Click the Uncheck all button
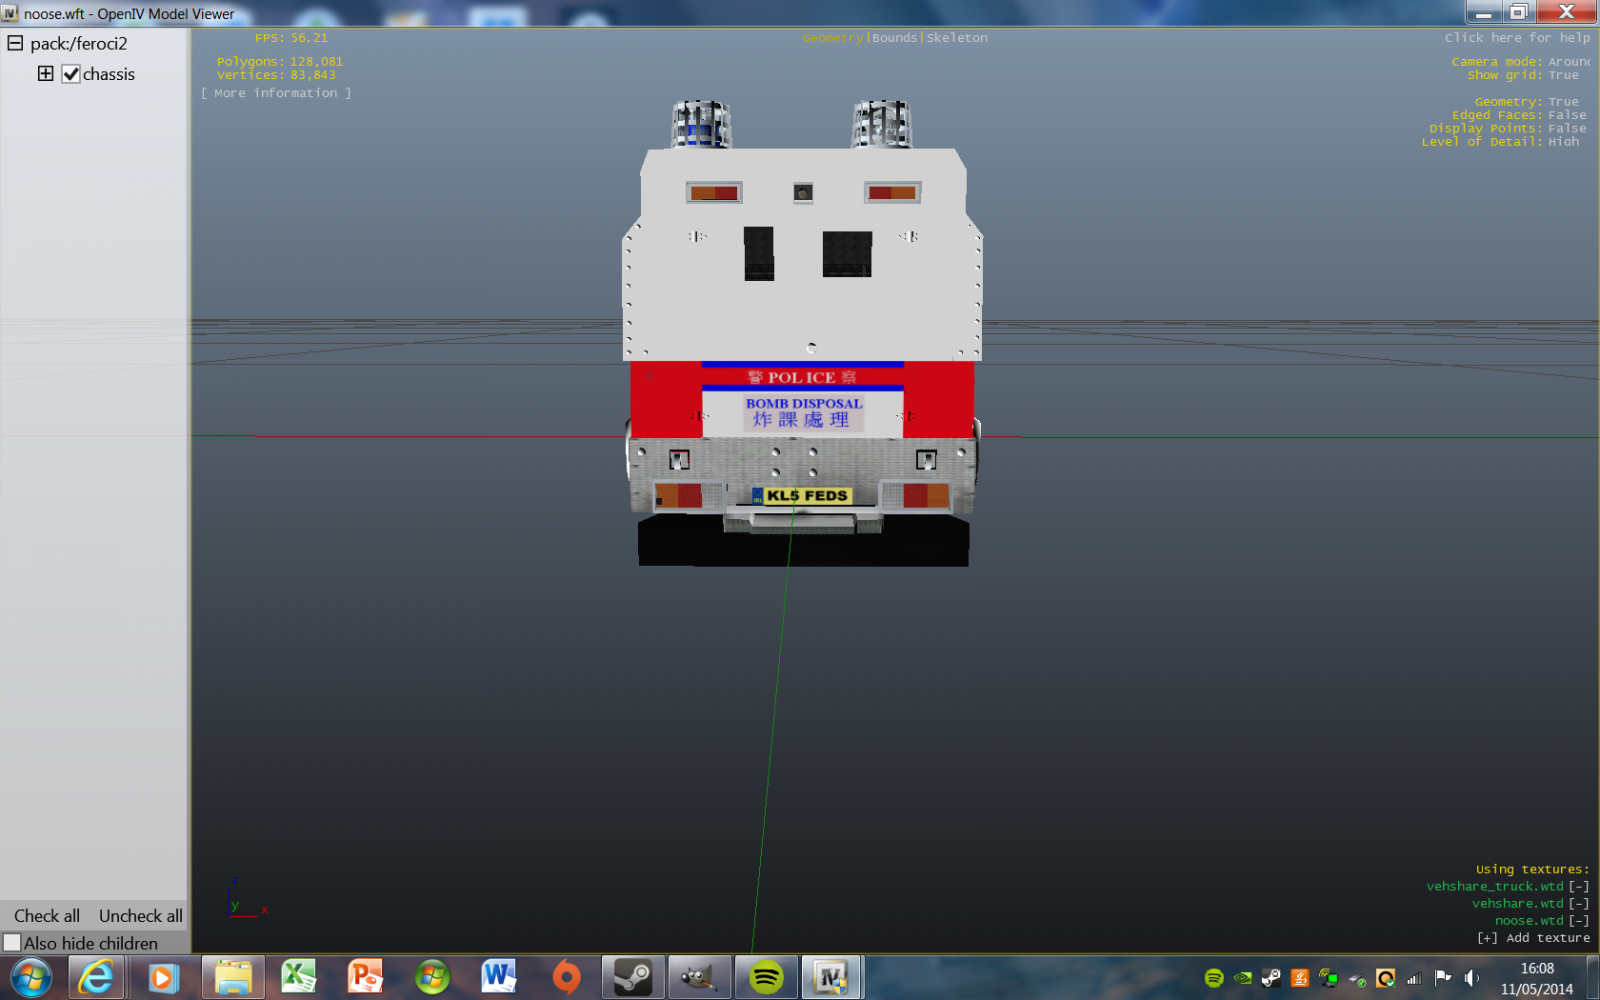 tap(140, 916)
